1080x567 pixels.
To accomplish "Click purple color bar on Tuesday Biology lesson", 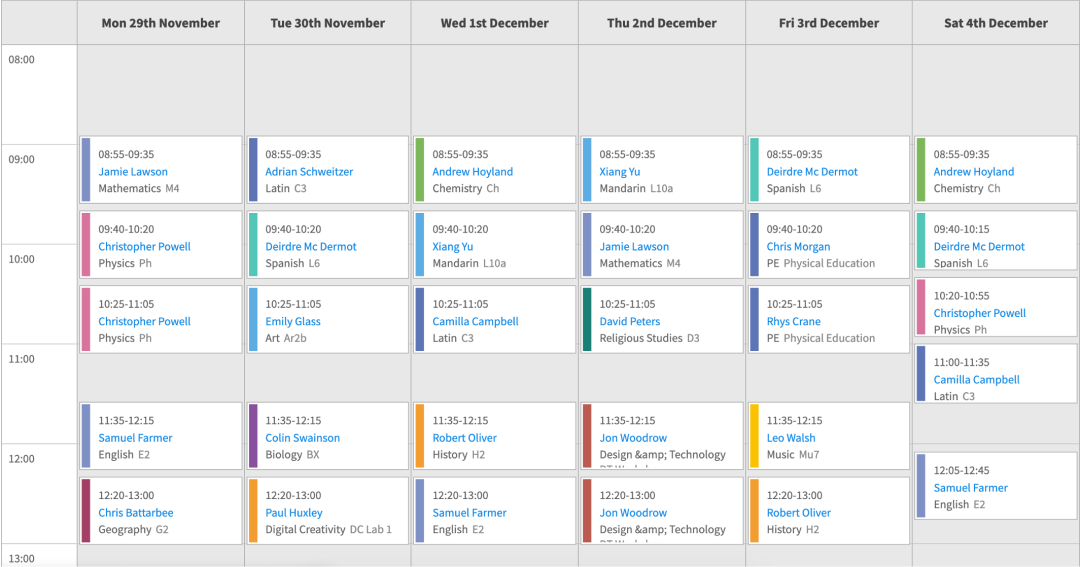I will 253,435.
